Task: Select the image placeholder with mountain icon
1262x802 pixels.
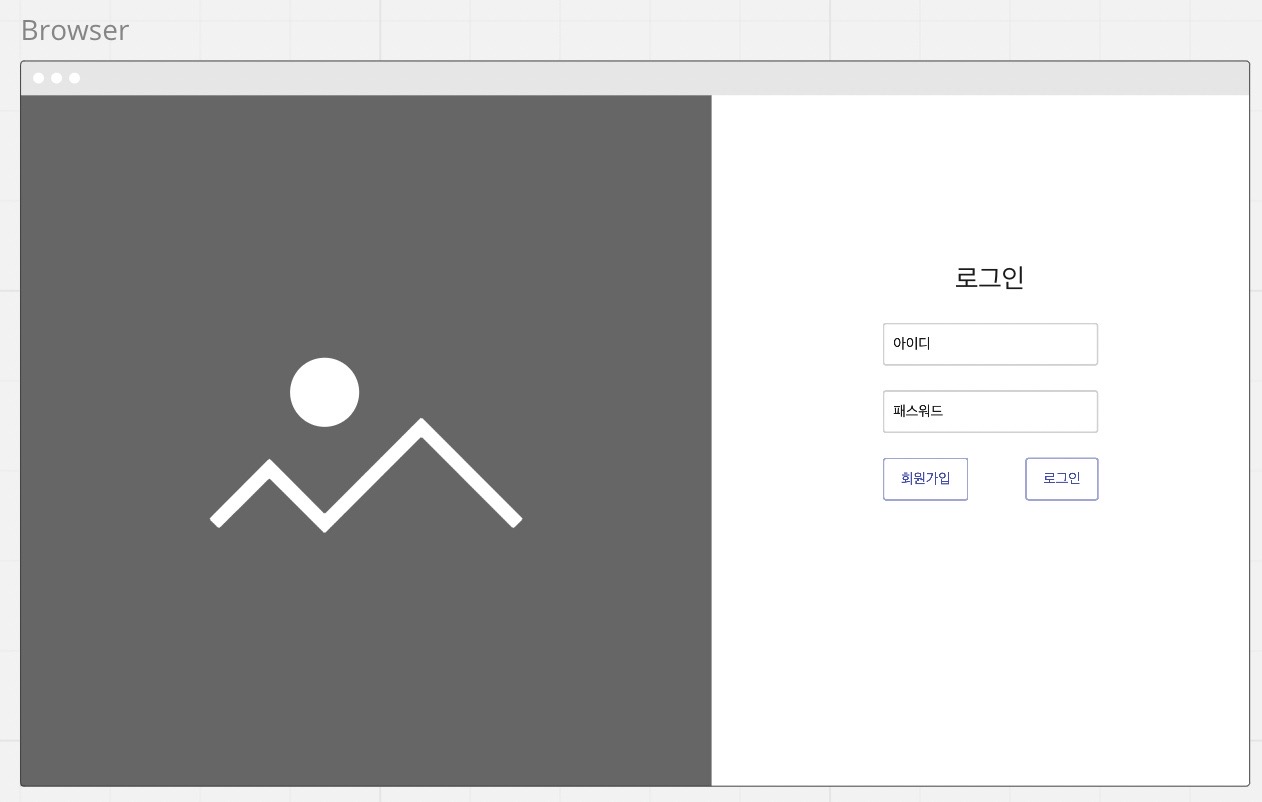Action: [x=366, y=441]
